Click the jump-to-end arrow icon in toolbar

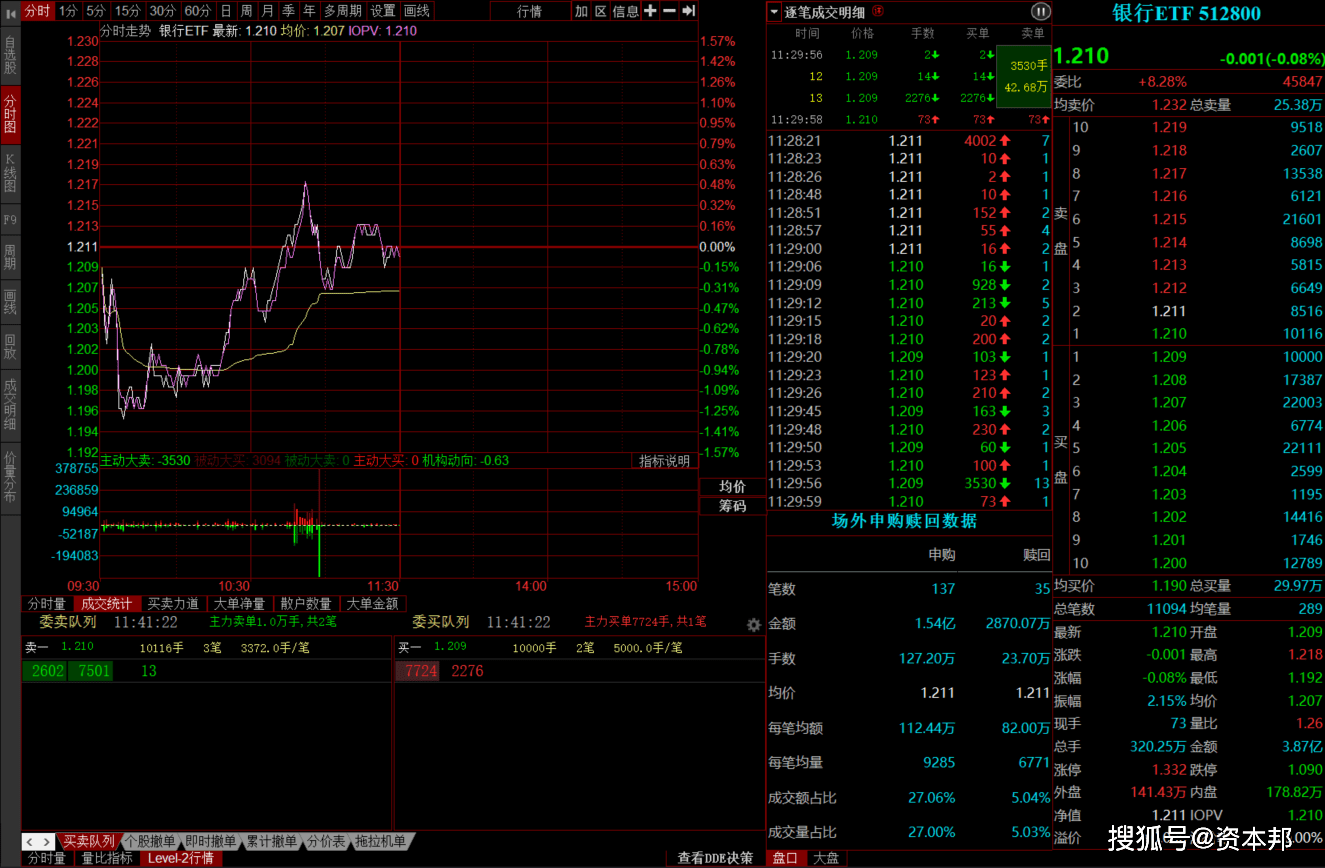[688, 10]
